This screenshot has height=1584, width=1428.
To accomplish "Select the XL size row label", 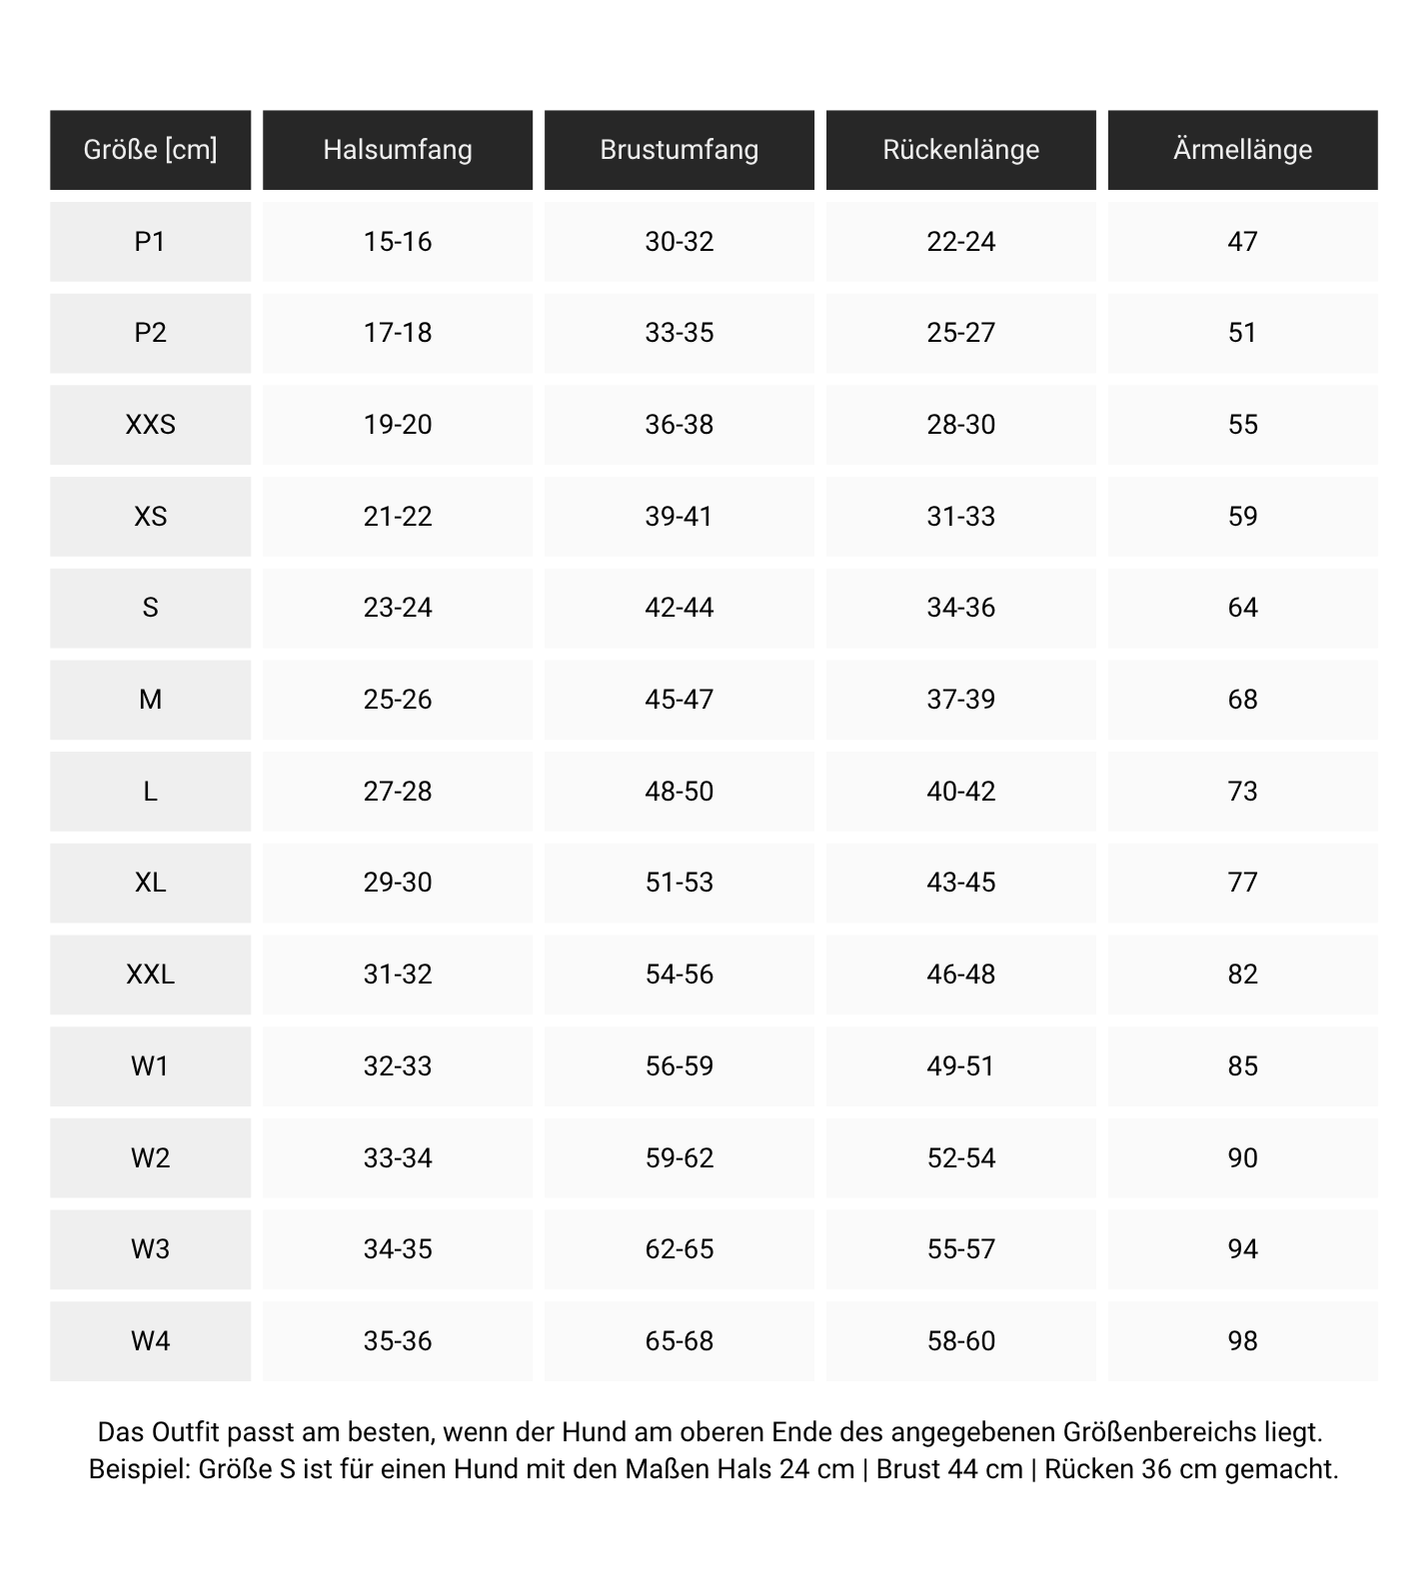I will [x=150, y=883].
